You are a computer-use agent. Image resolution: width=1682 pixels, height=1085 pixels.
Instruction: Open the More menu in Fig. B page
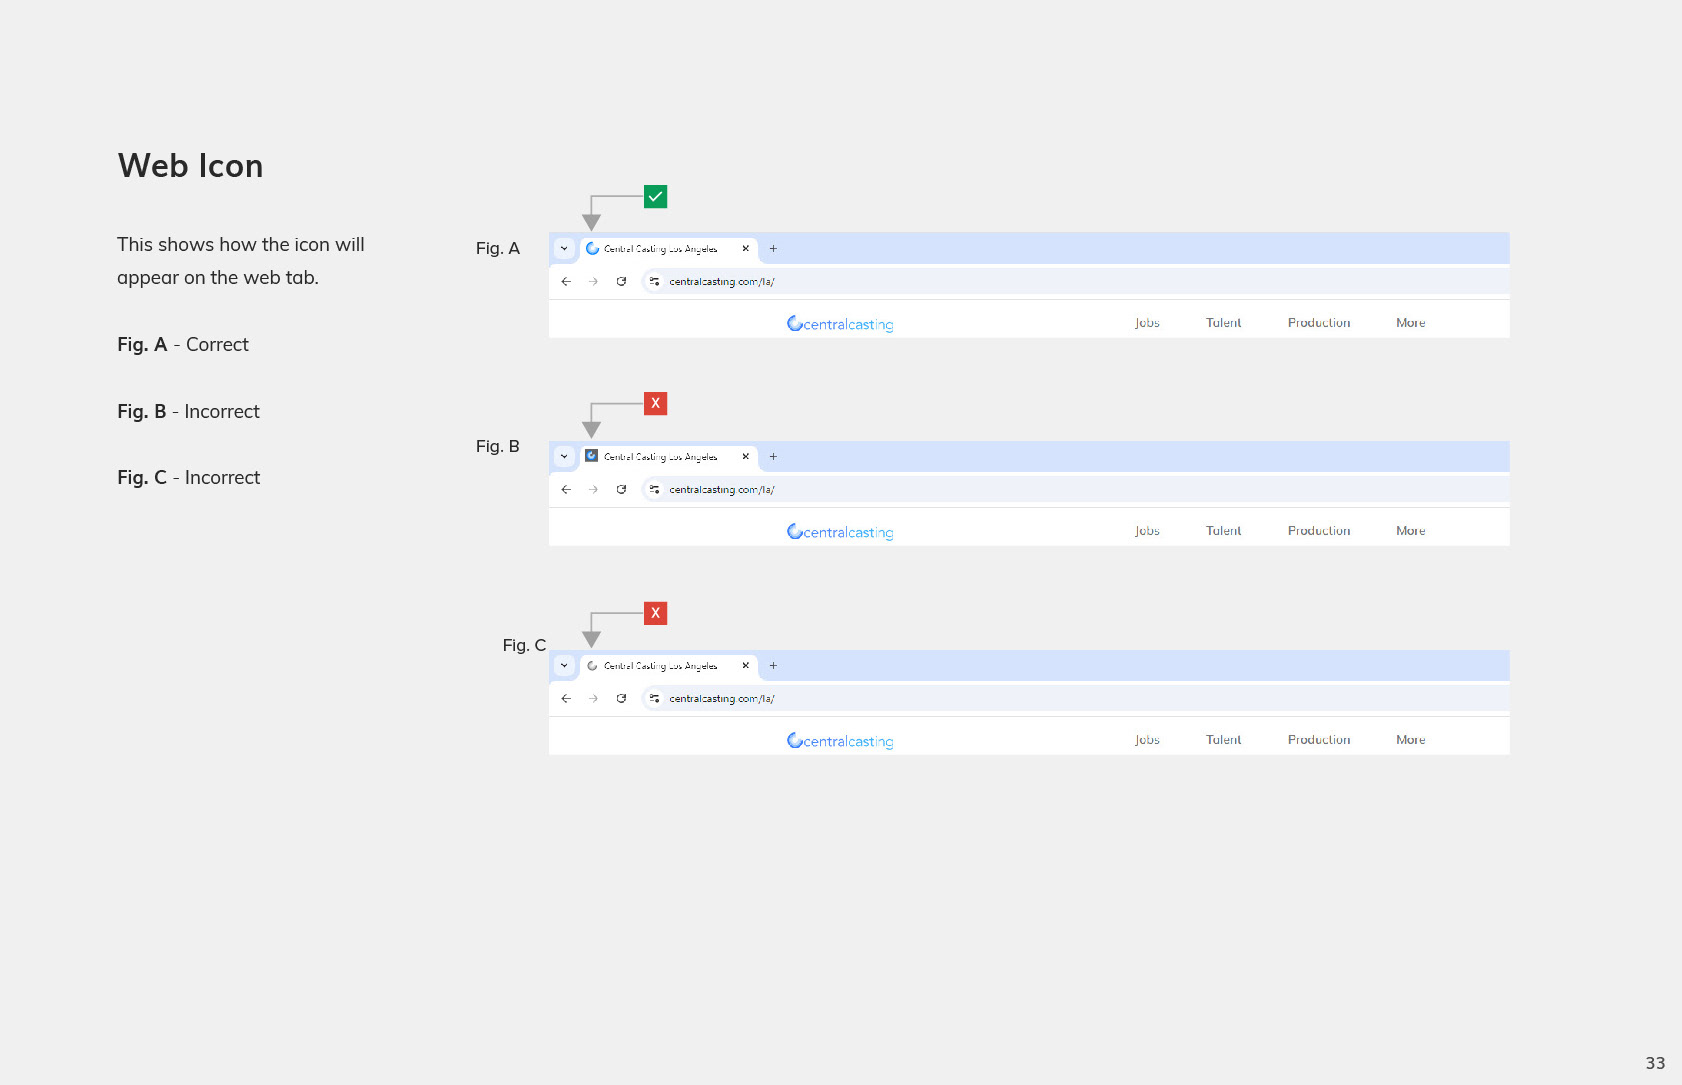click(x=1411, y=531)
